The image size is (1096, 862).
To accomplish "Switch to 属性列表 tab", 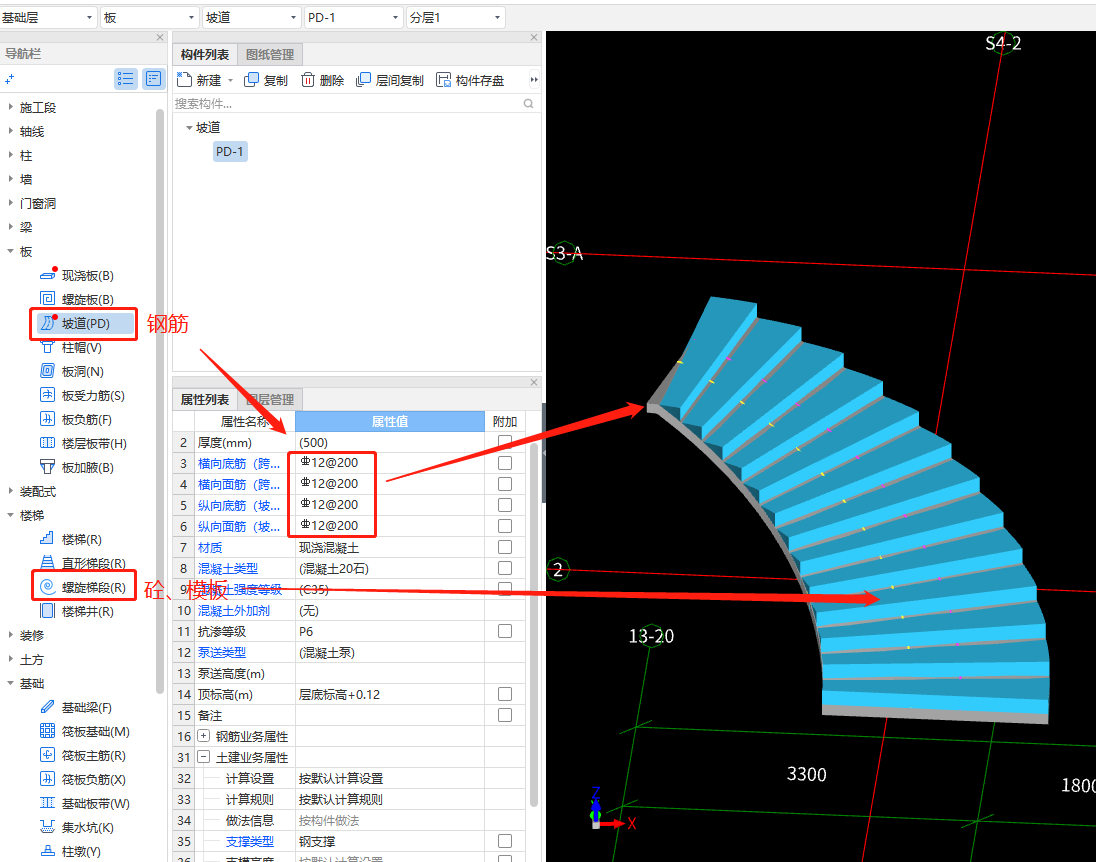I will point(205,399).
